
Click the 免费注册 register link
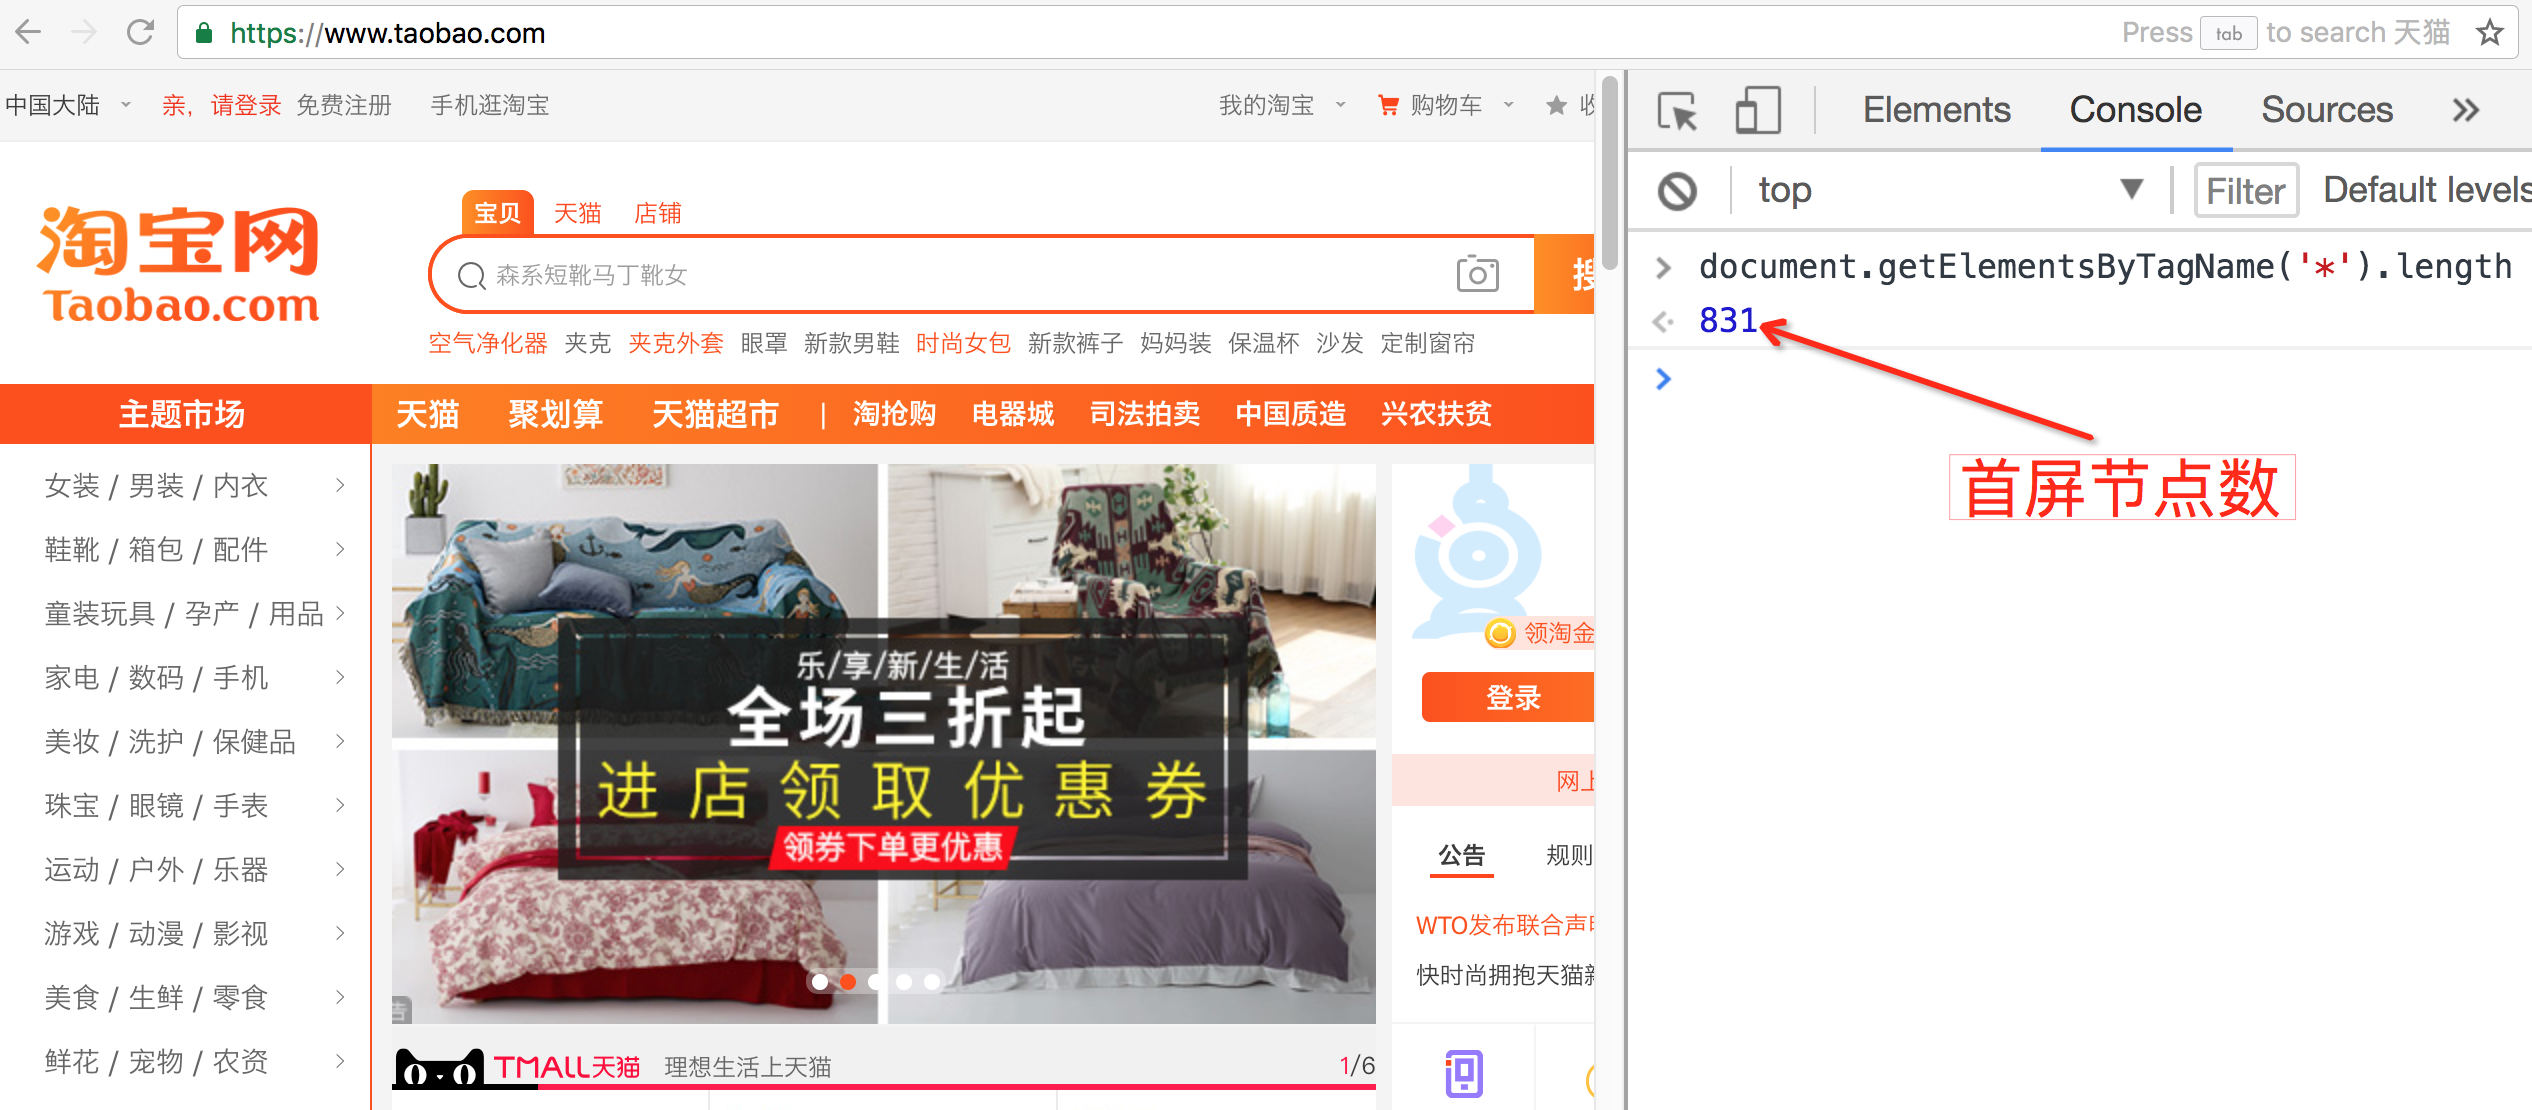pos(344,105)
